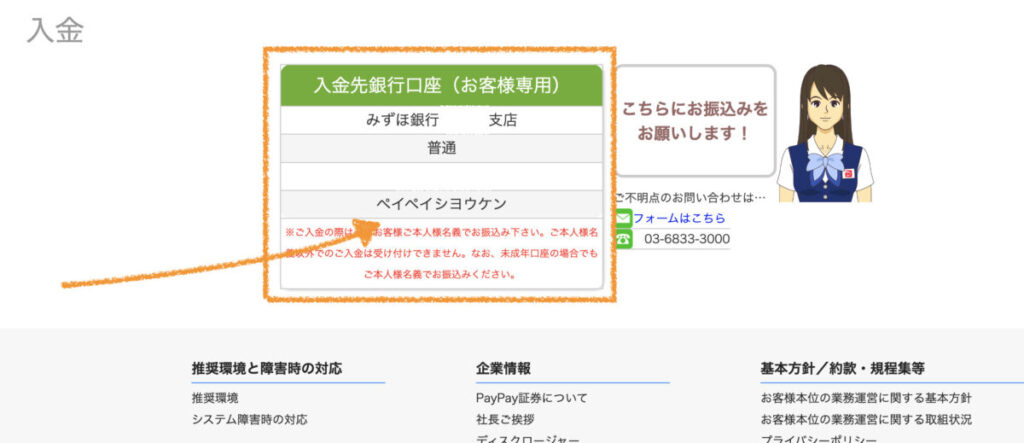
Task: Click the 企業情報 footer section heading
Action: point(503,368)
